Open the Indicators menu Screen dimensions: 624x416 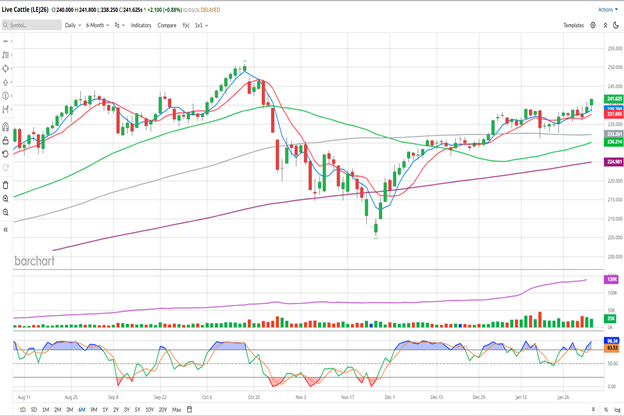coord(141,25)
